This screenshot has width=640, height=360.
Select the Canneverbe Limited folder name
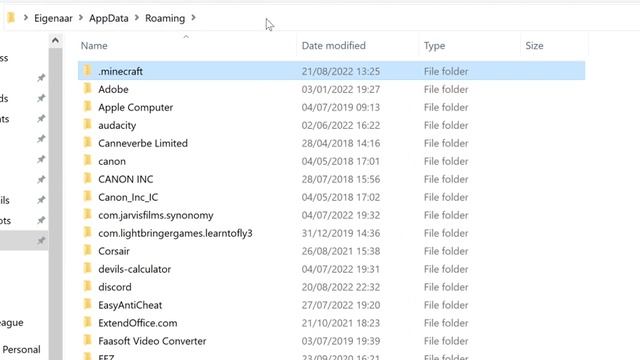(143, 143)
